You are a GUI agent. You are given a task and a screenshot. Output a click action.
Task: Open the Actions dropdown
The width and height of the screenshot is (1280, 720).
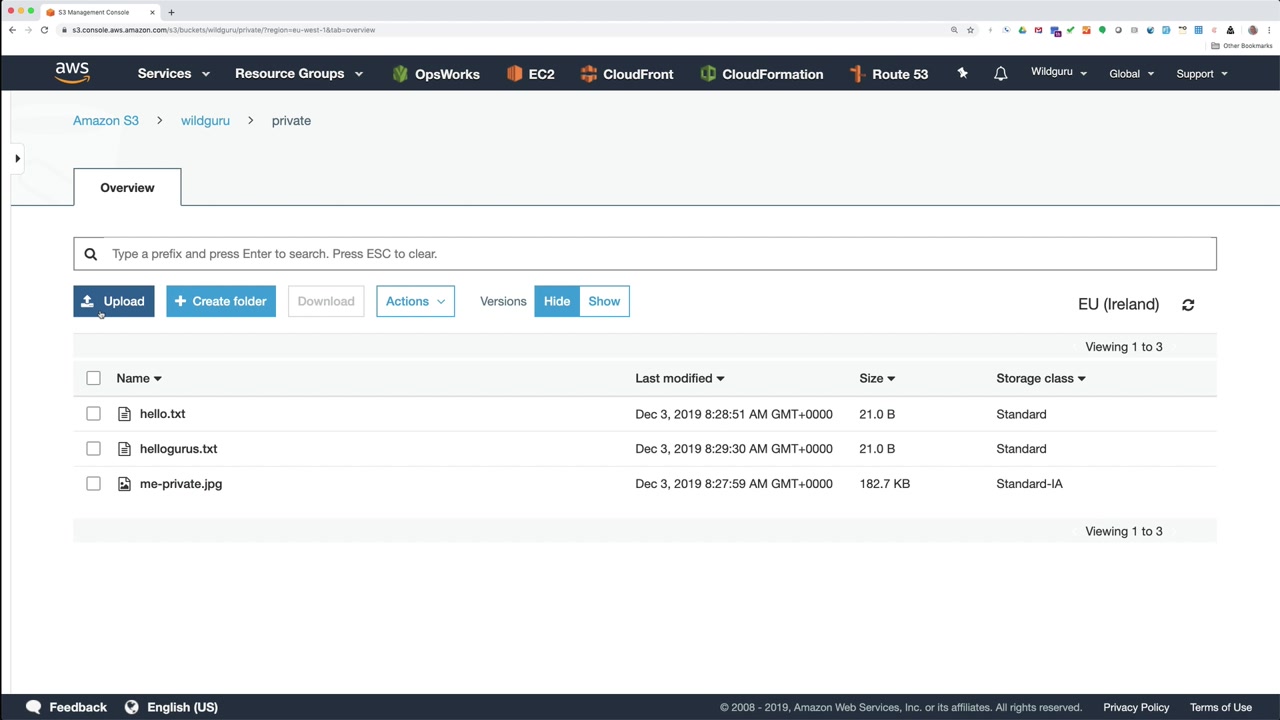(x=415, y=301)
